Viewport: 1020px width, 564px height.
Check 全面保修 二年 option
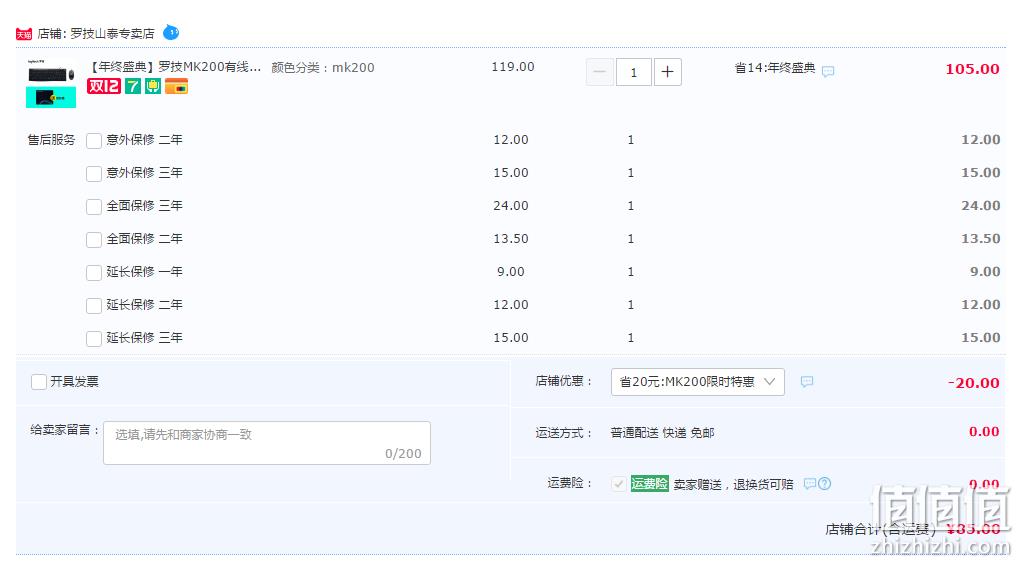pos(94,239)
